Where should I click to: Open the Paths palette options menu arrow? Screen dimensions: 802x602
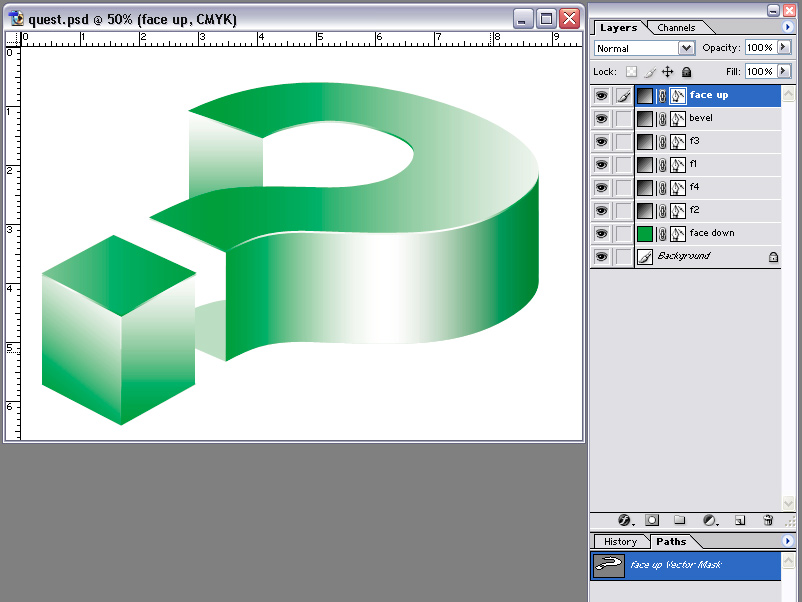pyautogui.click(x=788, y=540)
